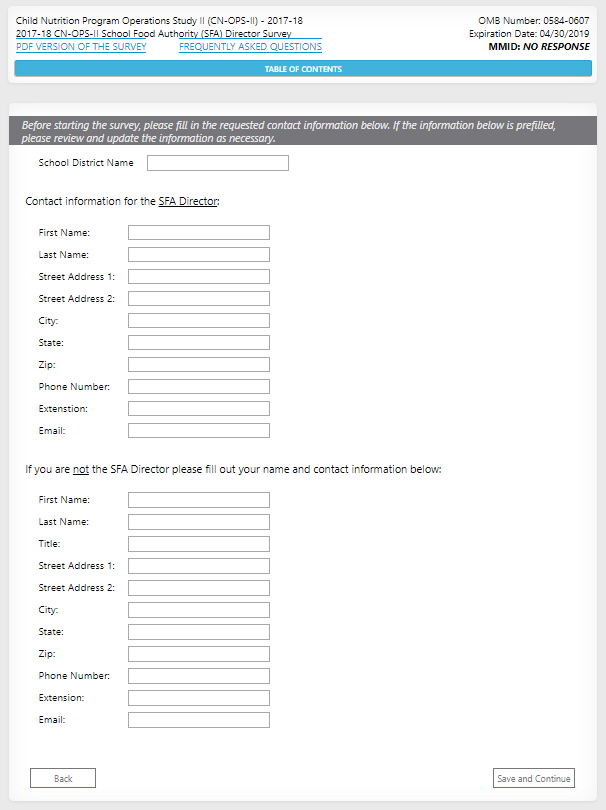Select the SFA Director City field

coord(199,321)
